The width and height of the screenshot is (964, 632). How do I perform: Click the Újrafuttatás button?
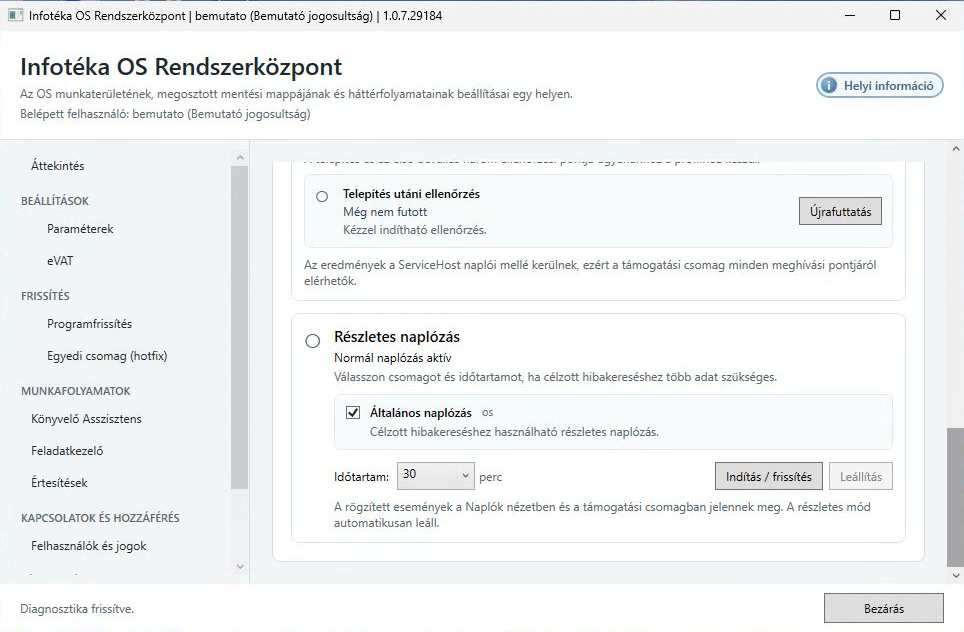tap(840, 211)
